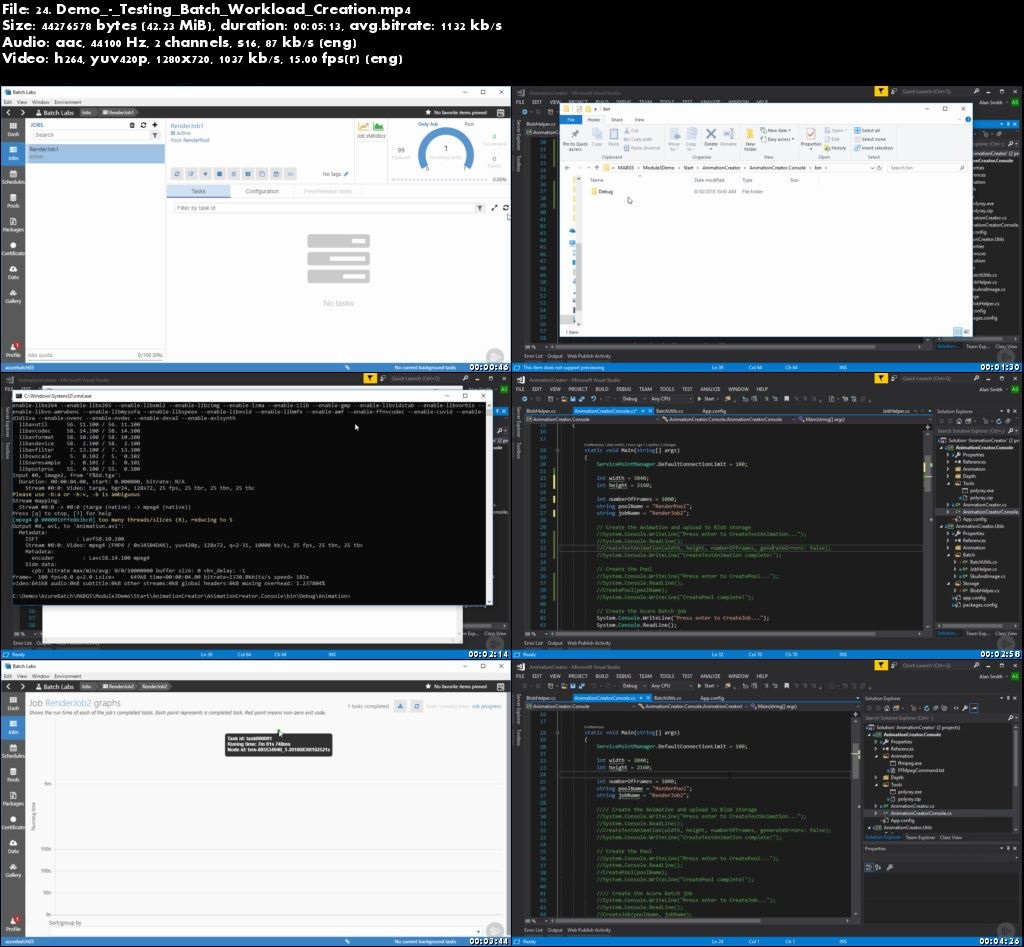Click the wrench icon in the Visual Studio Properties panel
The height and width of the screenshot is (947, 1024).
tap(889, 867)
